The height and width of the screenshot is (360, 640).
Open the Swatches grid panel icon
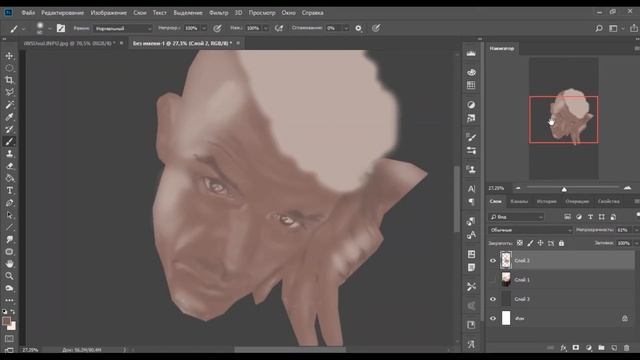coord(471,85)
